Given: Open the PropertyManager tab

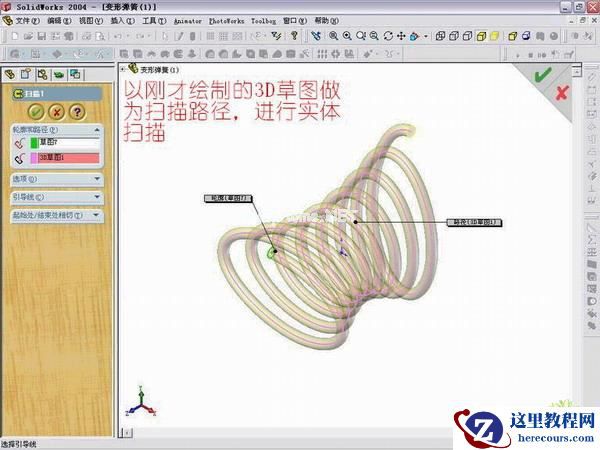Looking at the screenshot, I should point(26,74).
